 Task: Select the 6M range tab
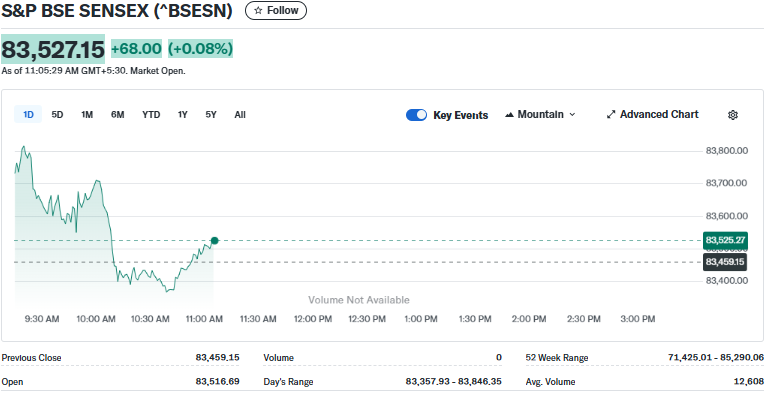click(117, 114)
